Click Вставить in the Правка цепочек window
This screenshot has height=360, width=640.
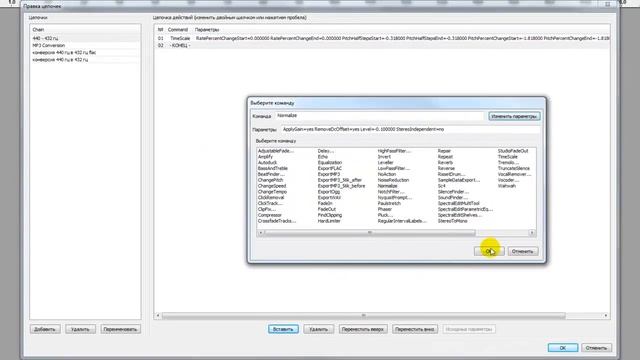(x=283, y=329)
